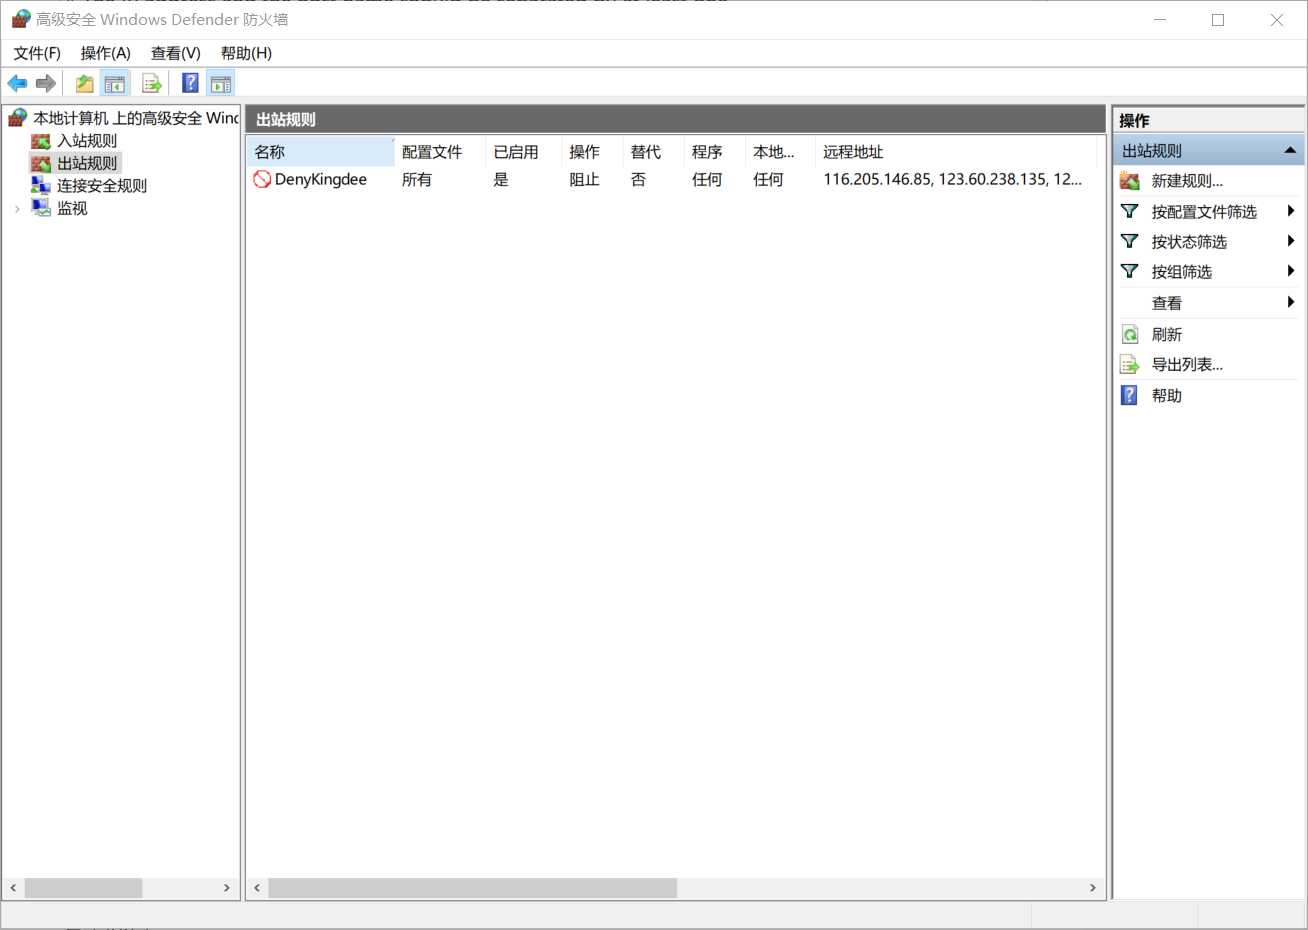Toggle the show/hide action pane icon
1308x930 pixels.
click(221, 83)
